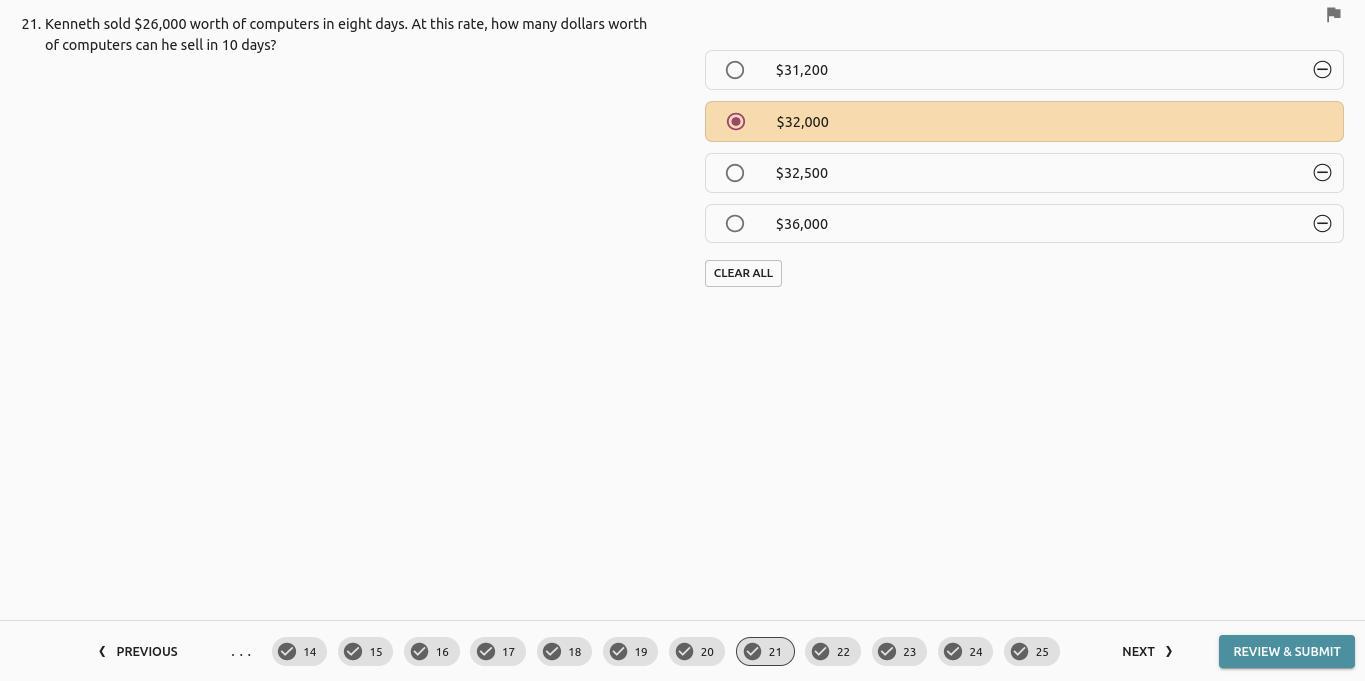1365x681 pixels.
Task: Go to question 23
Action: click(899, 652)
